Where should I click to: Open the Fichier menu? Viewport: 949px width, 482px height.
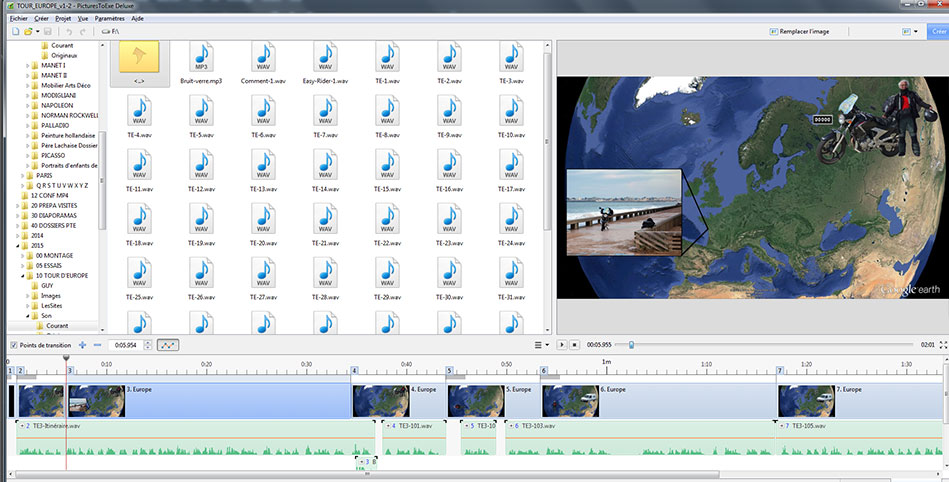18,18
